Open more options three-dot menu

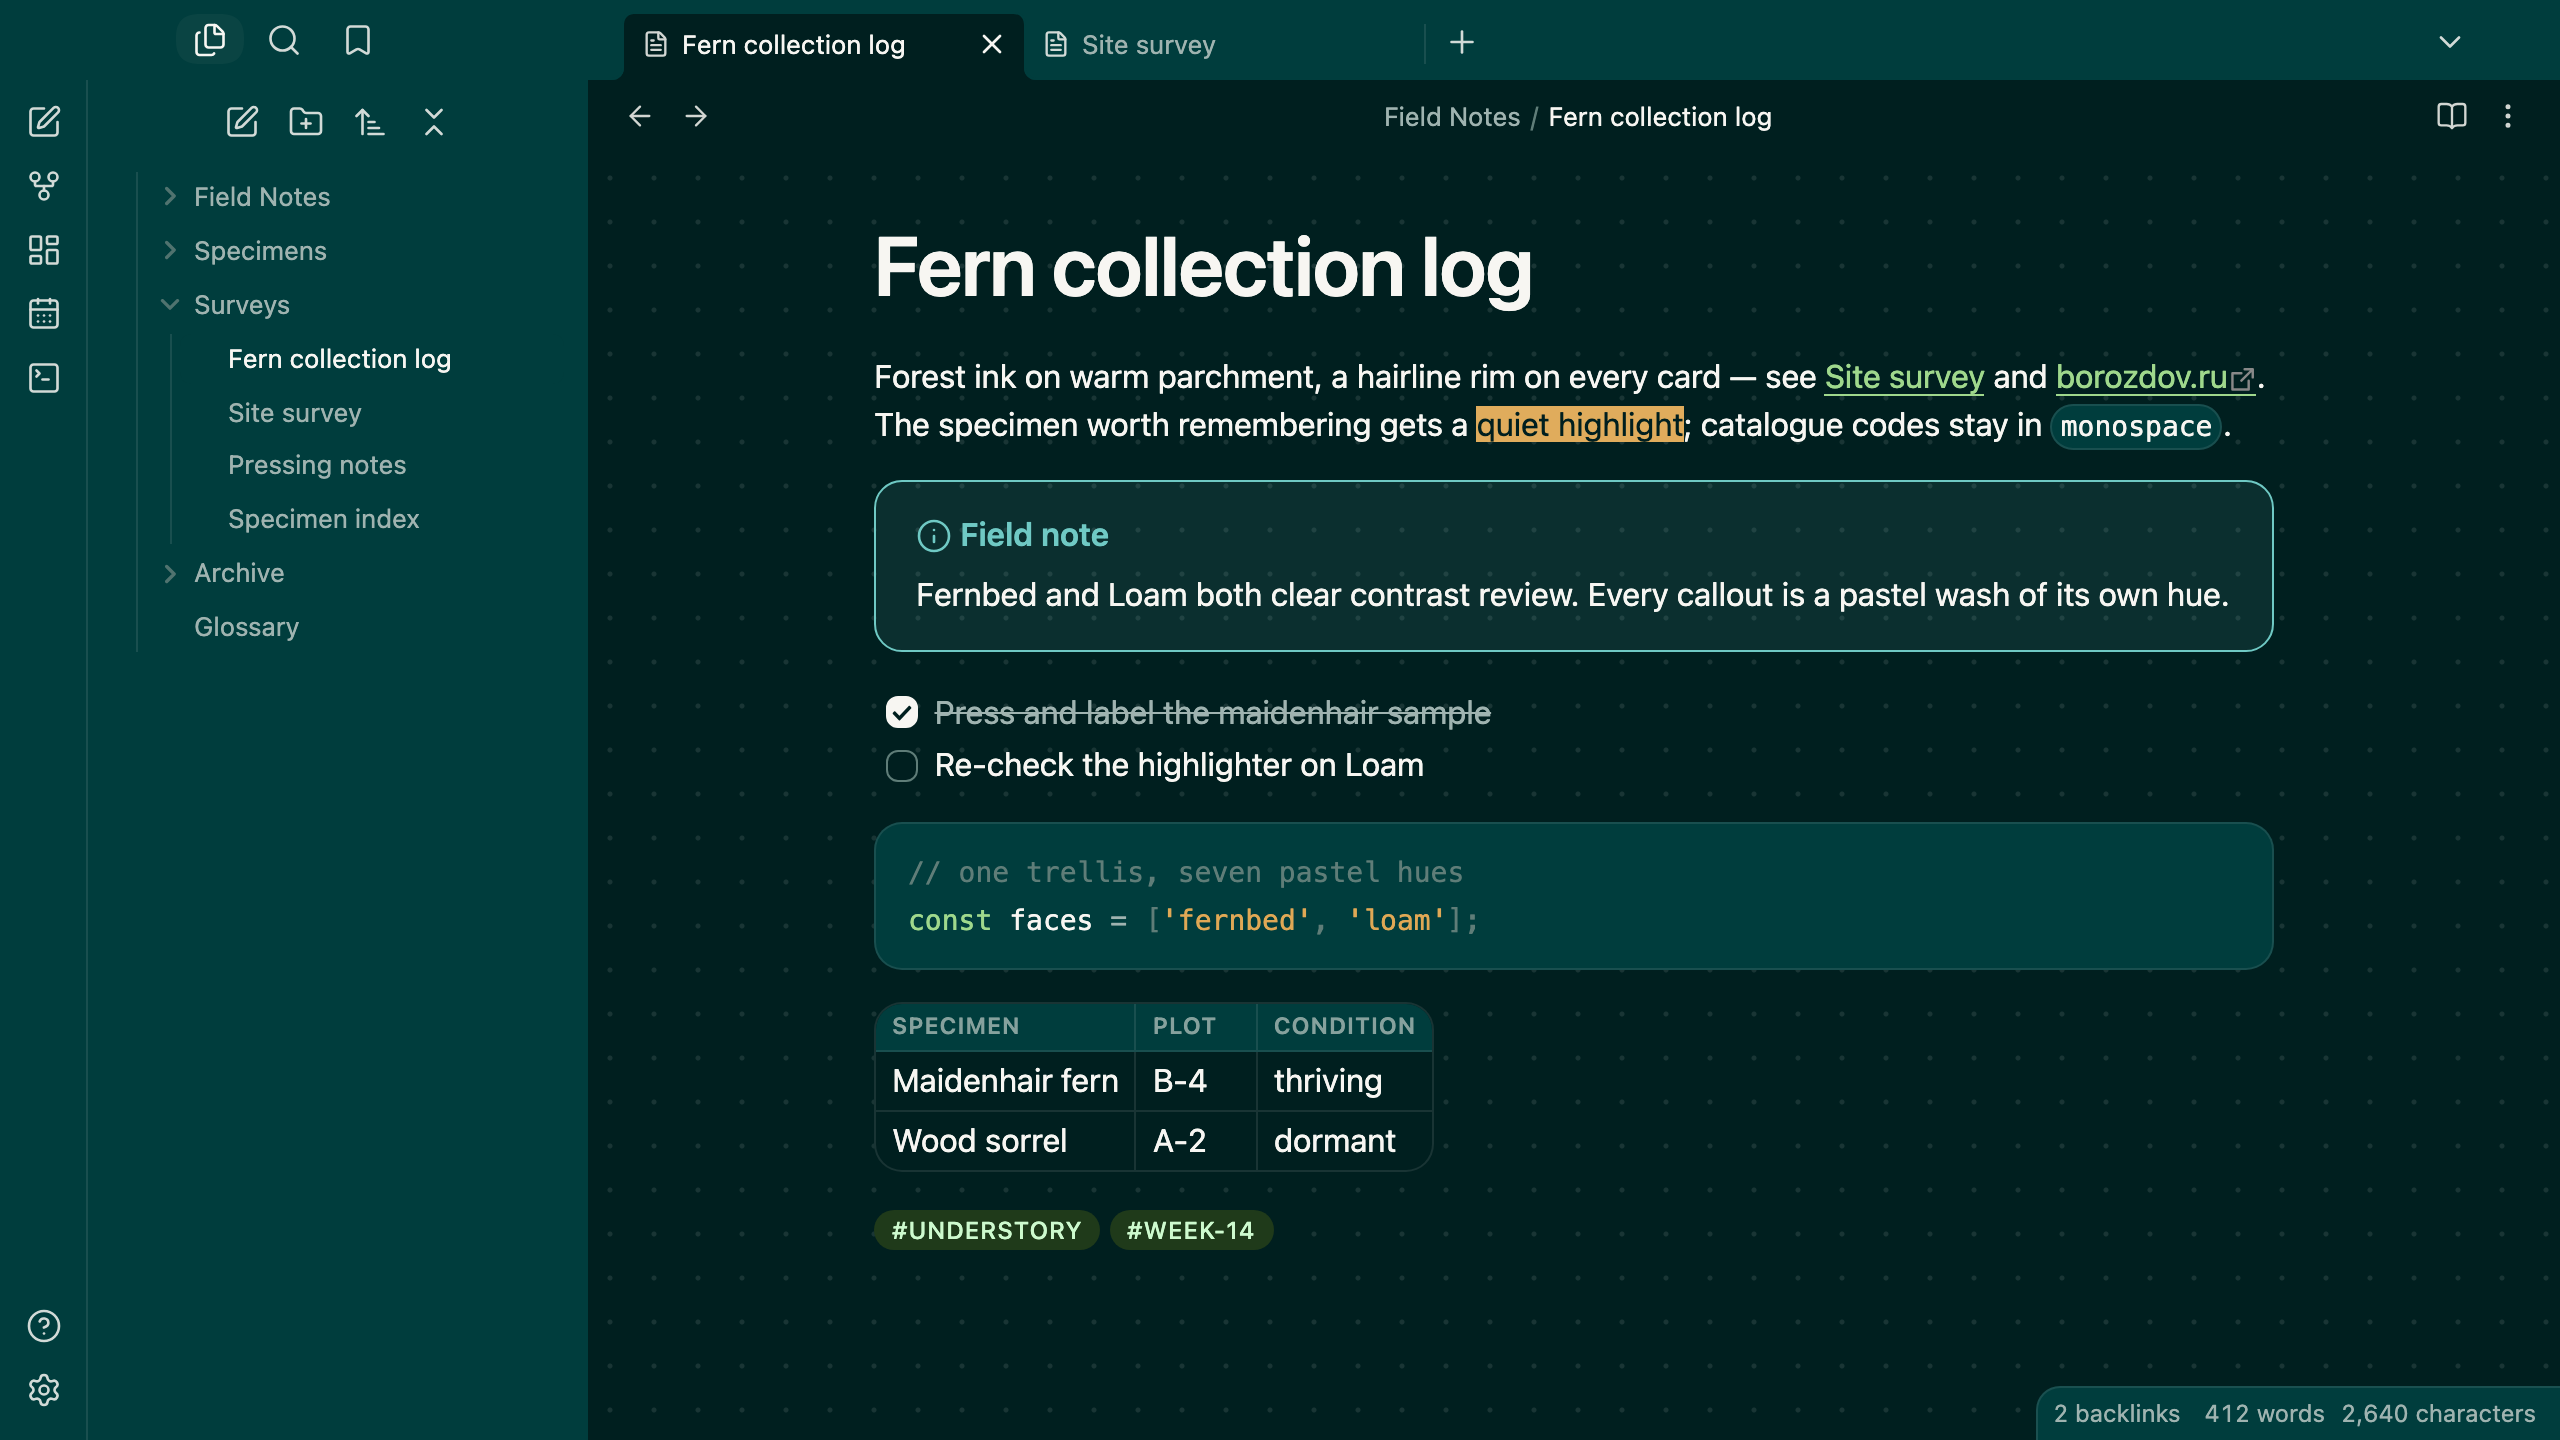point(2508,117)
